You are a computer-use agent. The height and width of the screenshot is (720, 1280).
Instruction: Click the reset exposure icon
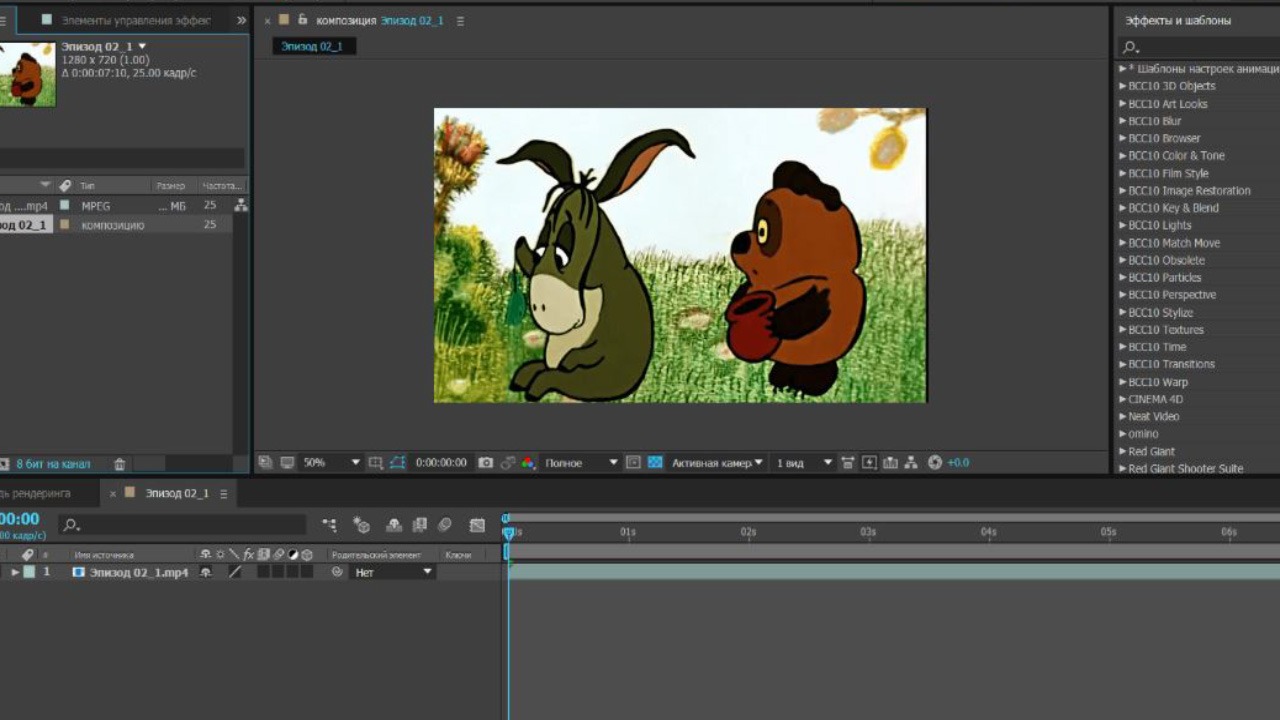pyautogui.click(x=935, y=463)
